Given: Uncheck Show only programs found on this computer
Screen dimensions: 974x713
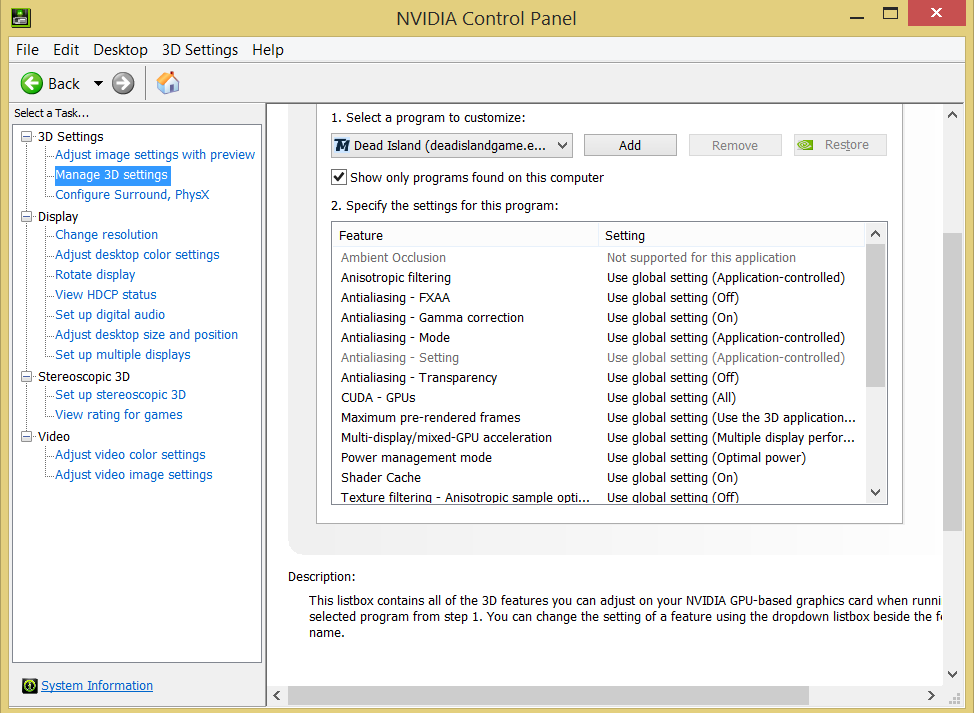Looking at the screenshot, I should [339, 177].
